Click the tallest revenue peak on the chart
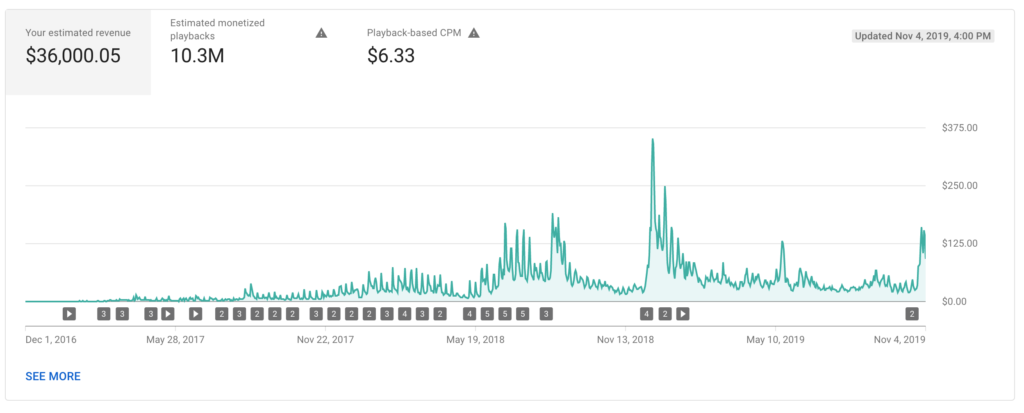The height and width of the screenshot is (413, 1024). (x=653, y=141)
